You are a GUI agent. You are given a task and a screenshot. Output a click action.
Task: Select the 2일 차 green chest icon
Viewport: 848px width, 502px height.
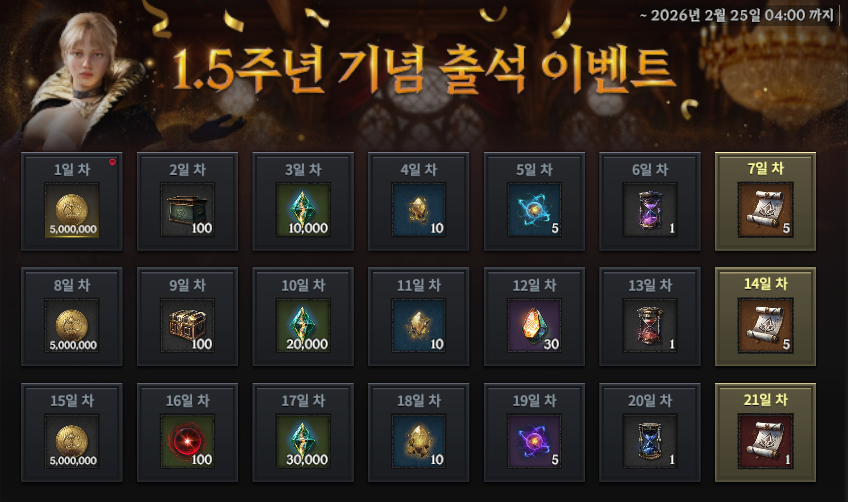coord(187,210)
